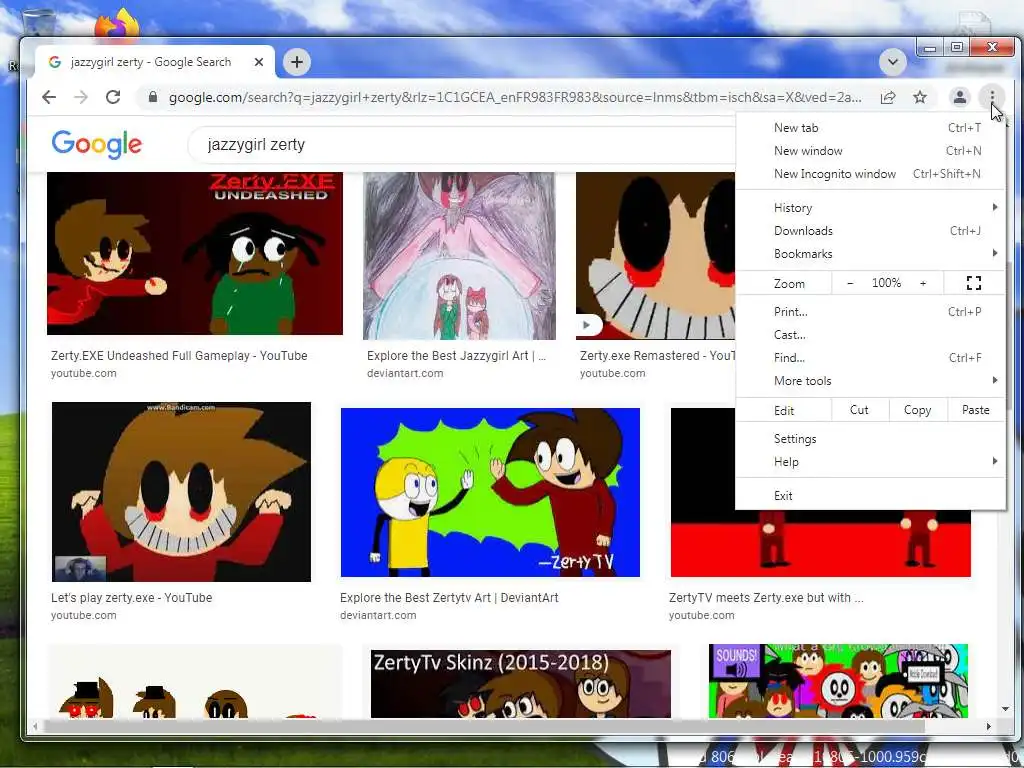The width and height of the screenshot is (1024, 768).
Task: Open the ZertyTv Skinz (2015-2018) thumbnail
Action: tap(520, 684)
